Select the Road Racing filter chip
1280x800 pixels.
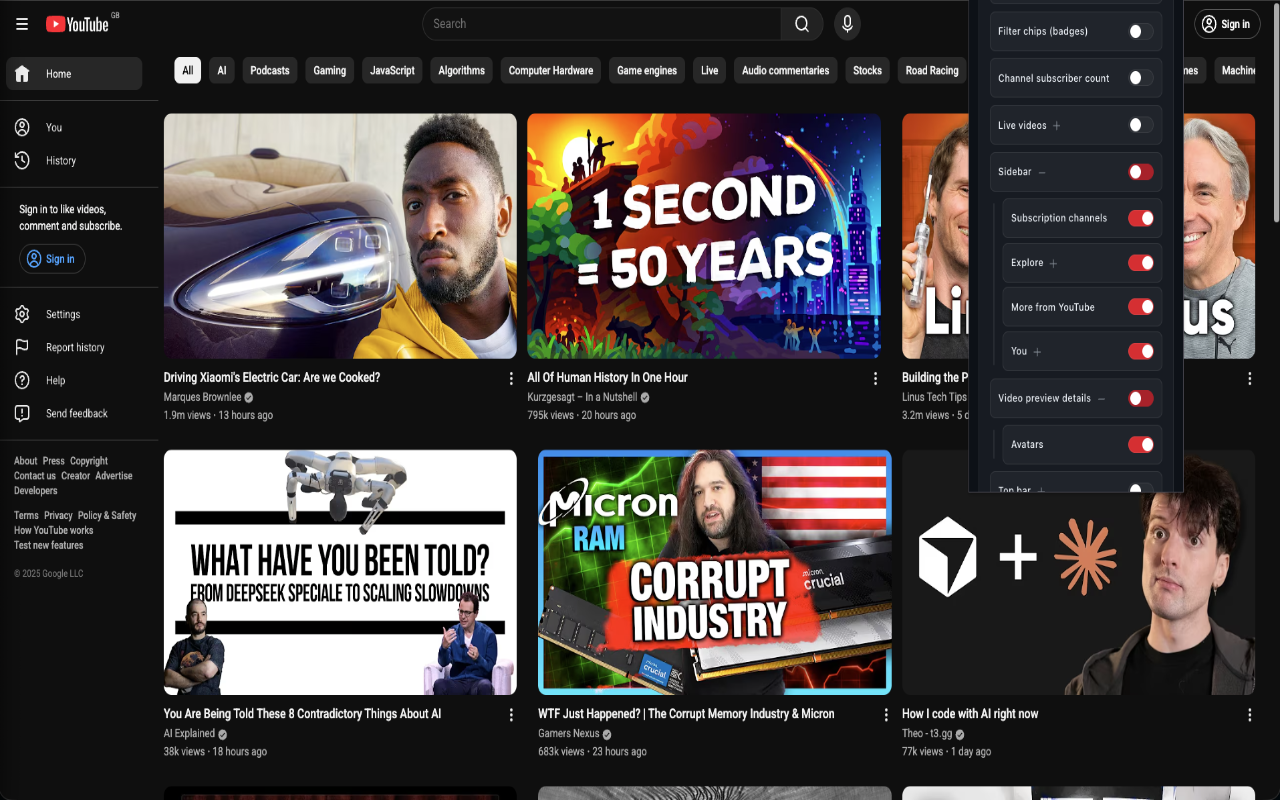(x=932, y=70)
